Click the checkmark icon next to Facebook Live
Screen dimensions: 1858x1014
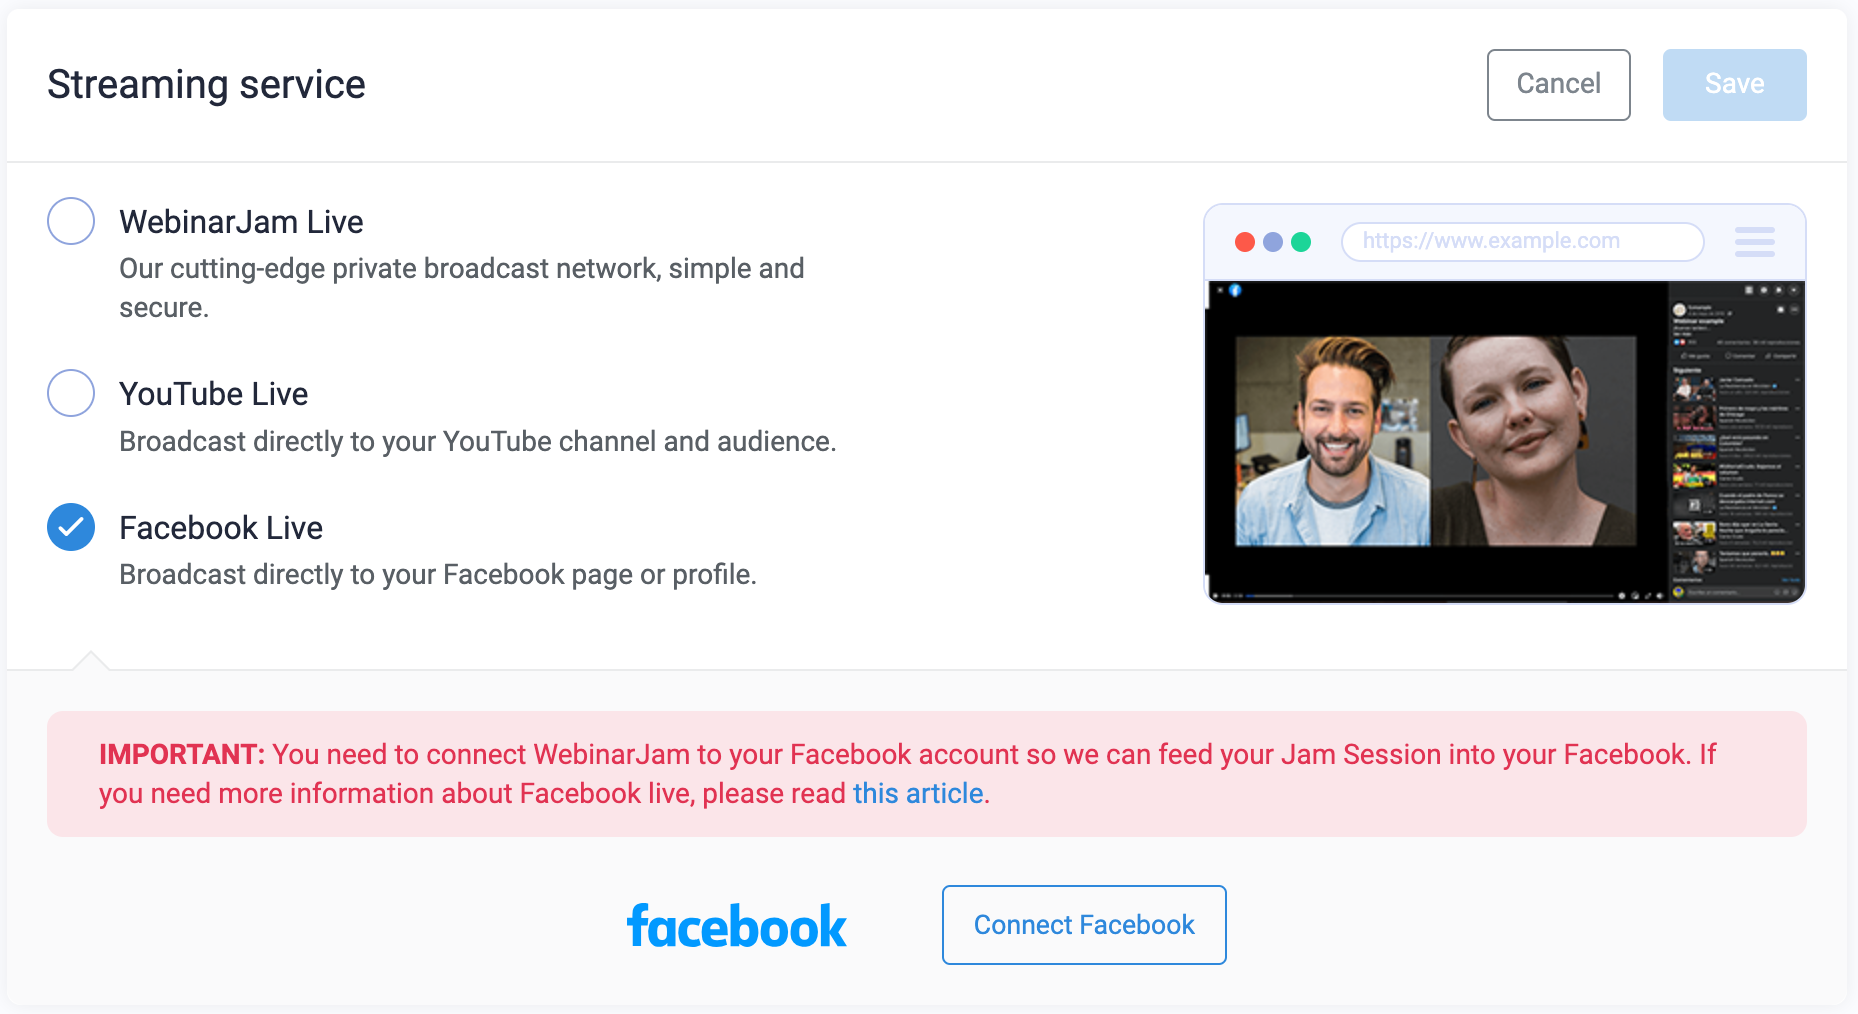(70, 527)
